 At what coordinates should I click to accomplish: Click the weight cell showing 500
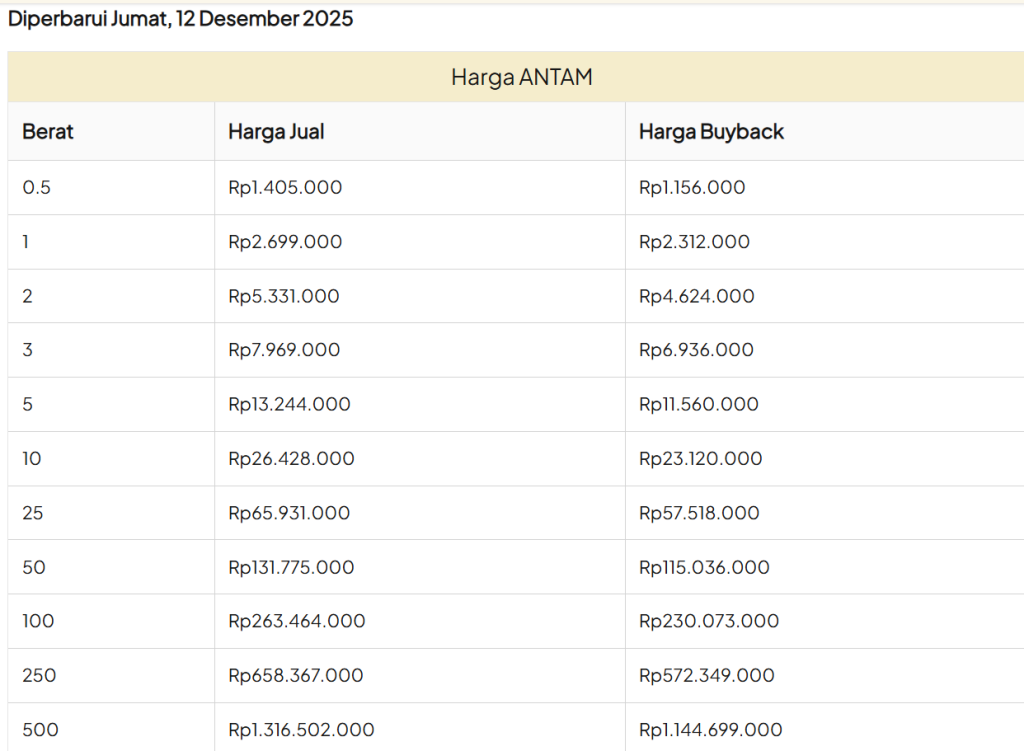pos(40,730)
